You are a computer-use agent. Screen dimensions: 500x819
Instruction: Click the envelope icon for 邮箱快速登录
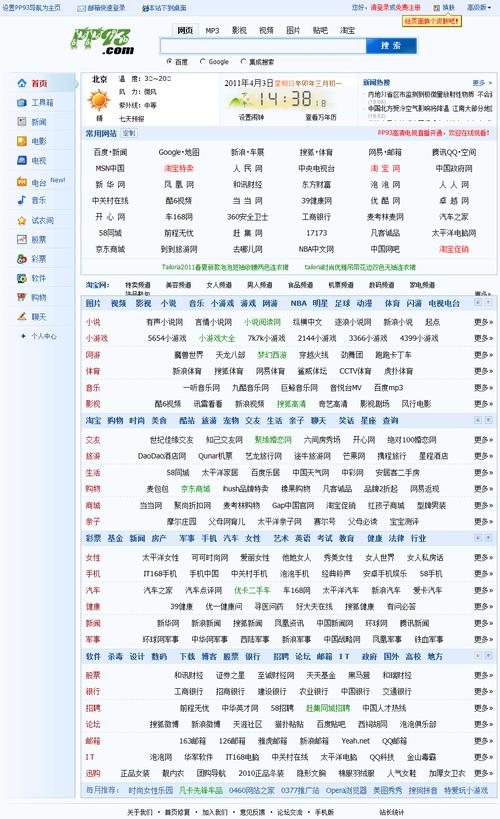pos(82,8)
